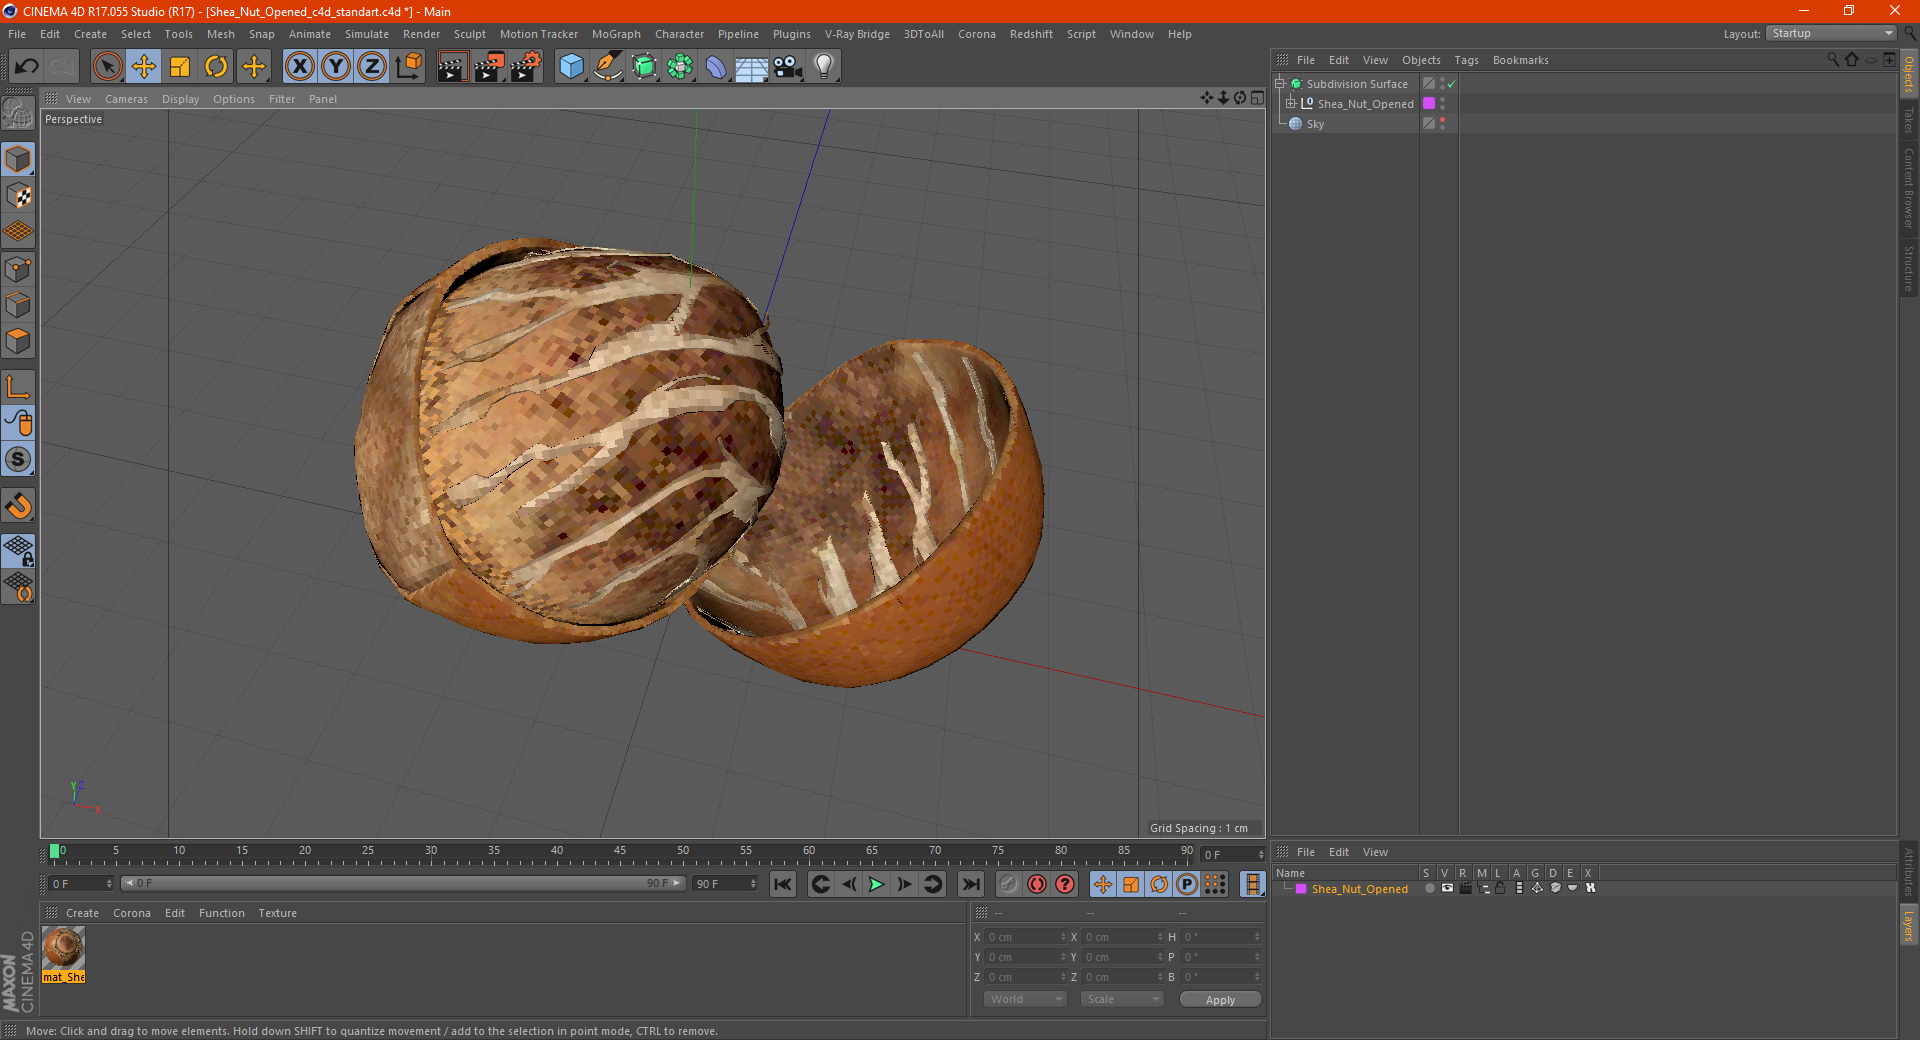Open Edit Render Settings
Screen dimensions: 1920x1040
[x=526, y=67]
